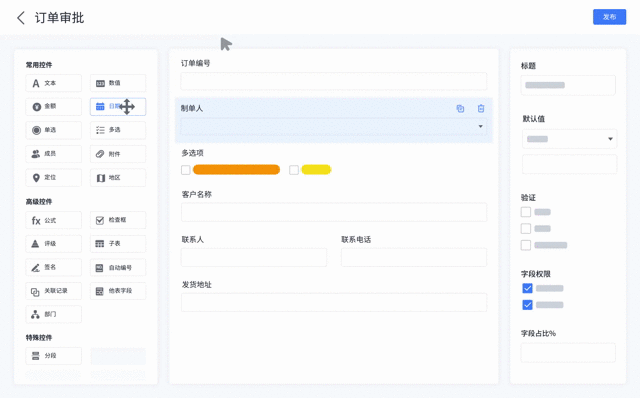The image size is (640, 398).
Task: Click the 发布 publish button
Action: coord(609,17)
